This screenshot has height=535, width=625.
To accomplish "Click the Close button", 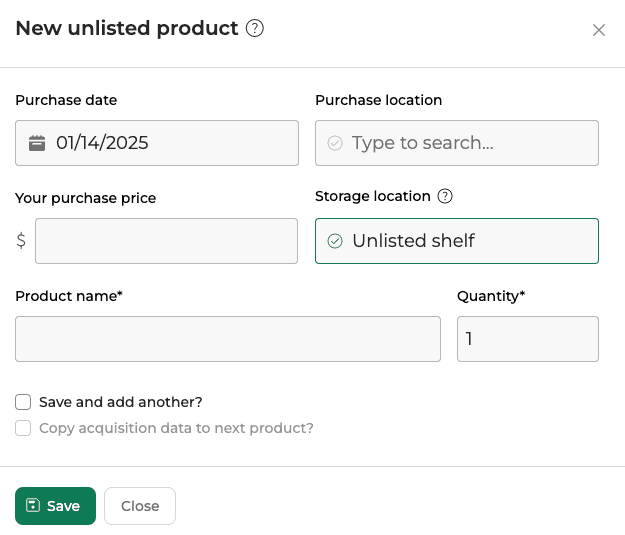I will [140, 506].
